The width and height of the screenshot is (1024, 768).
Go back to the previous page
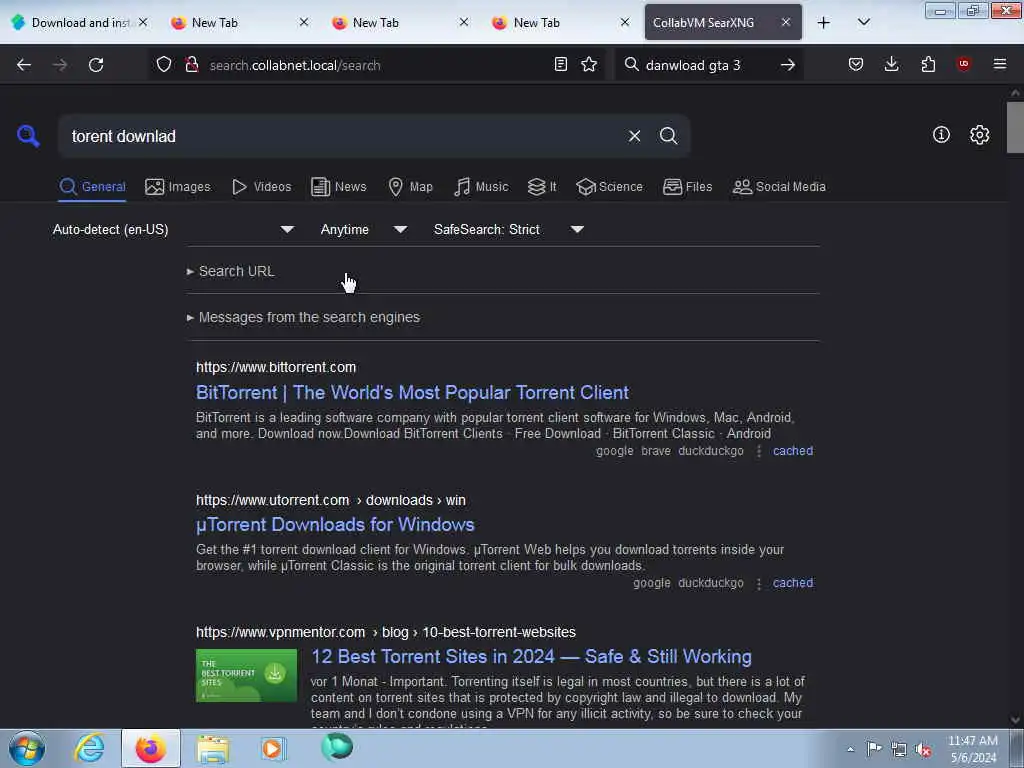[x=24, y=65]
